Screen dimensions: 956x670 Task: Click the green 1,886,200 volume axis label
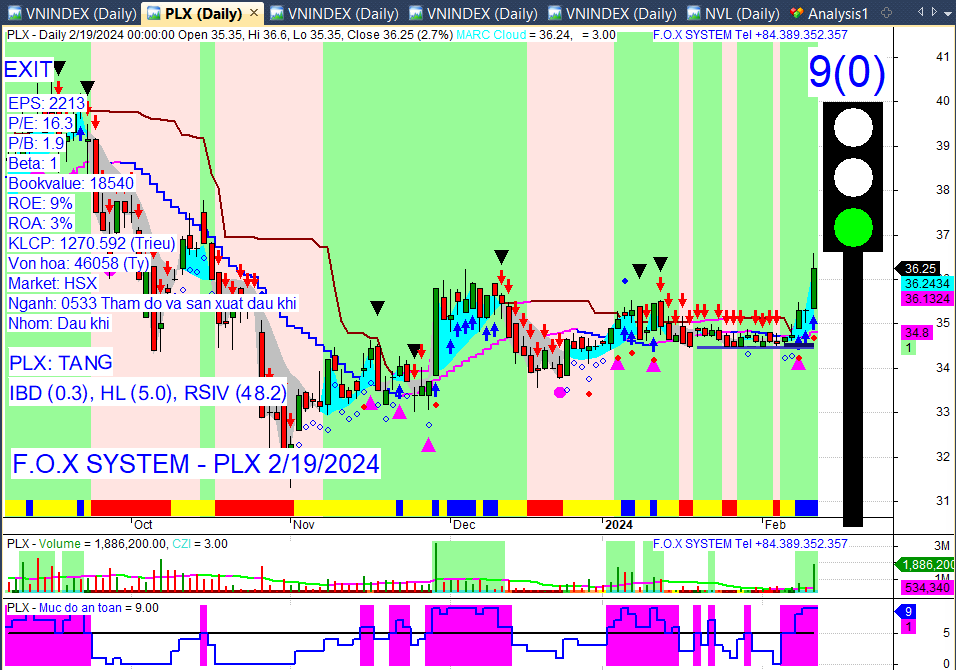(x=927, y=565)
